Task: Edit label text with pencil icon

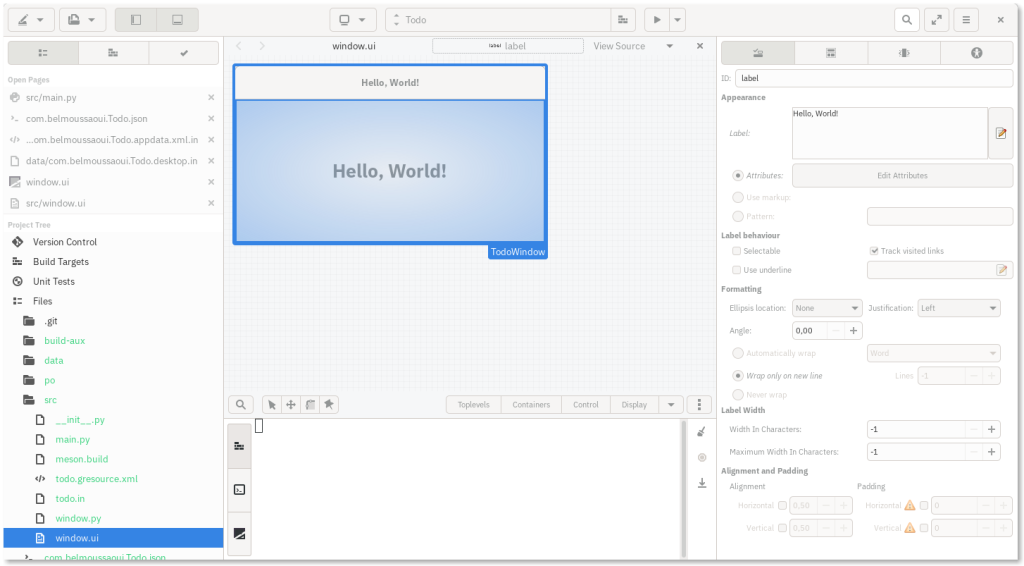Action: coord(1000,133)
